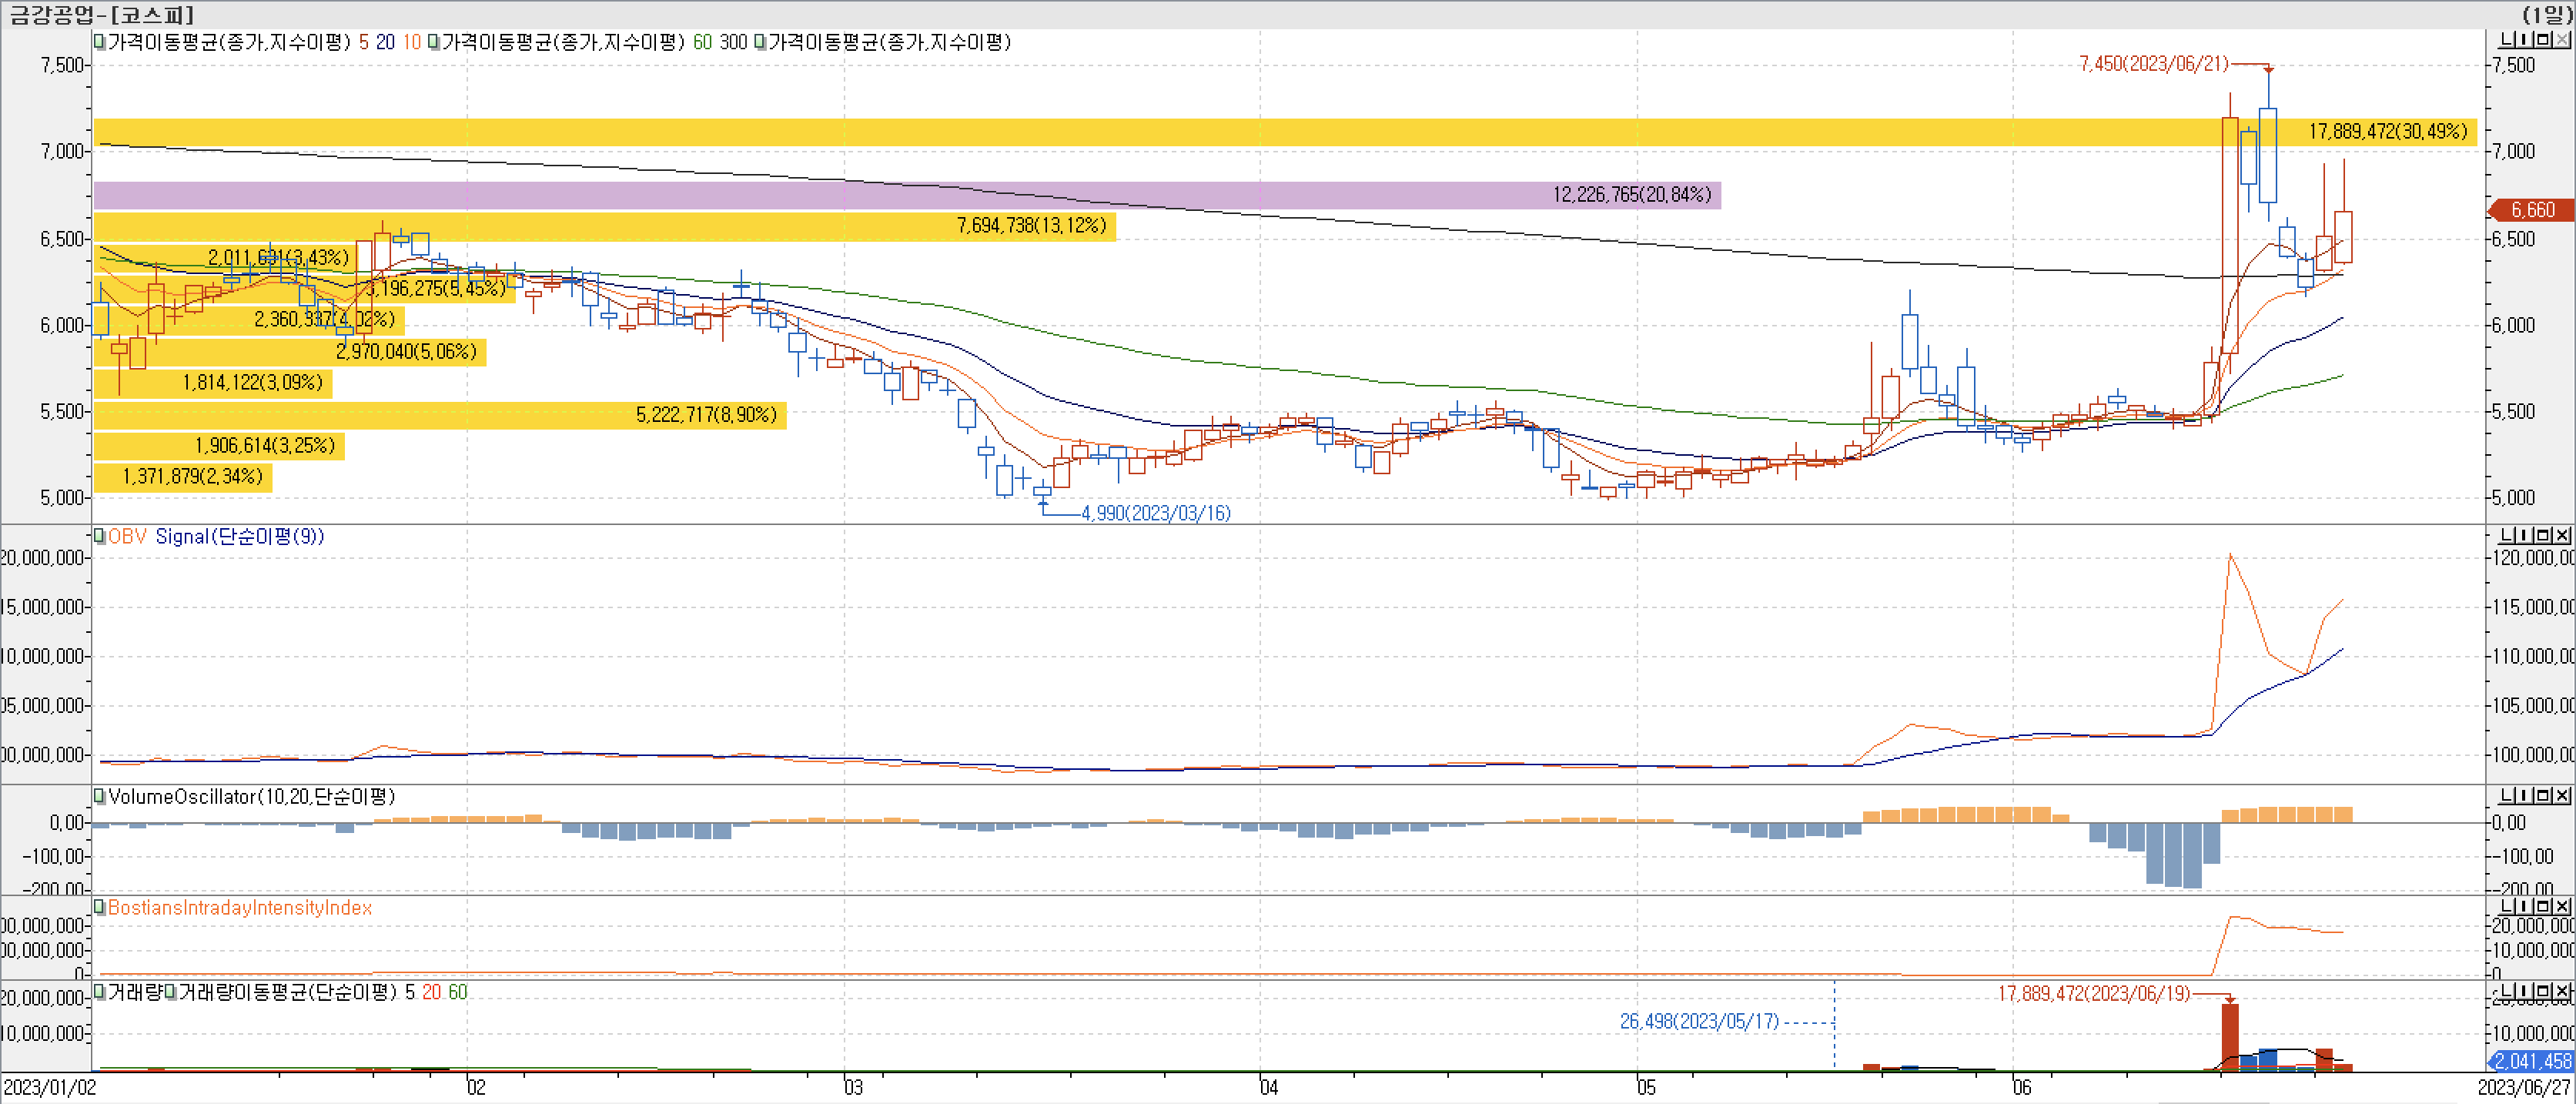
Task: Toggle the OBV indicator square marker
Action: (99, 536)
